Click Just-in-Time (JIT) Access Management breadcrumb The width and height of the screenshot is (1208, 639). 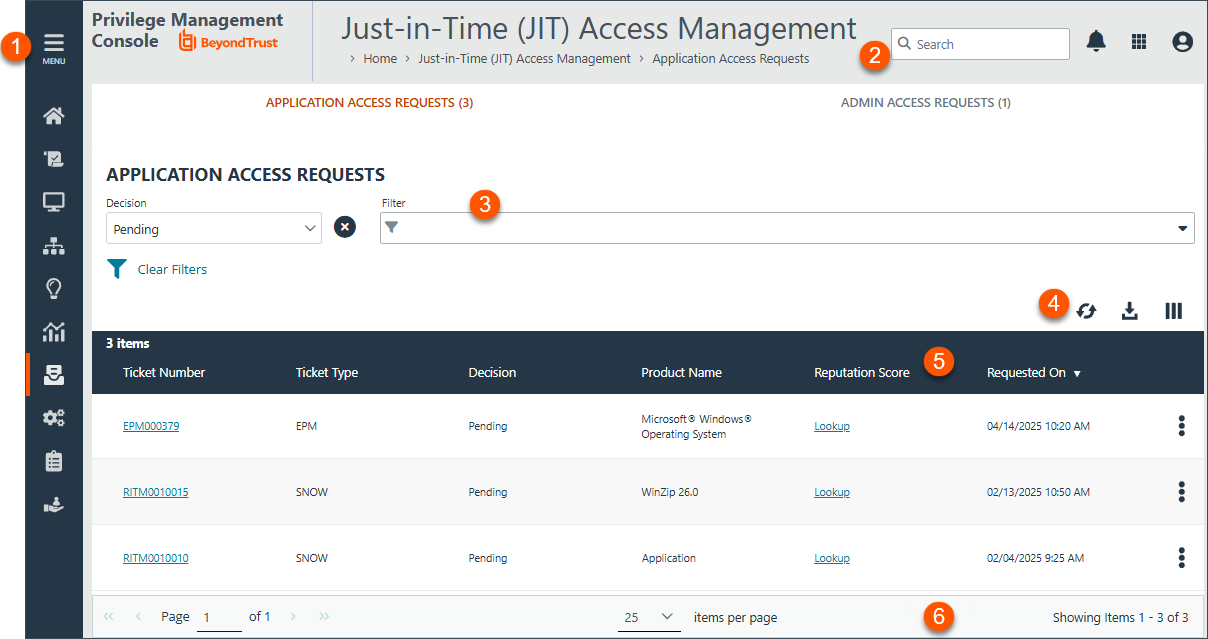pyautogui.click(x=524, y=59)
